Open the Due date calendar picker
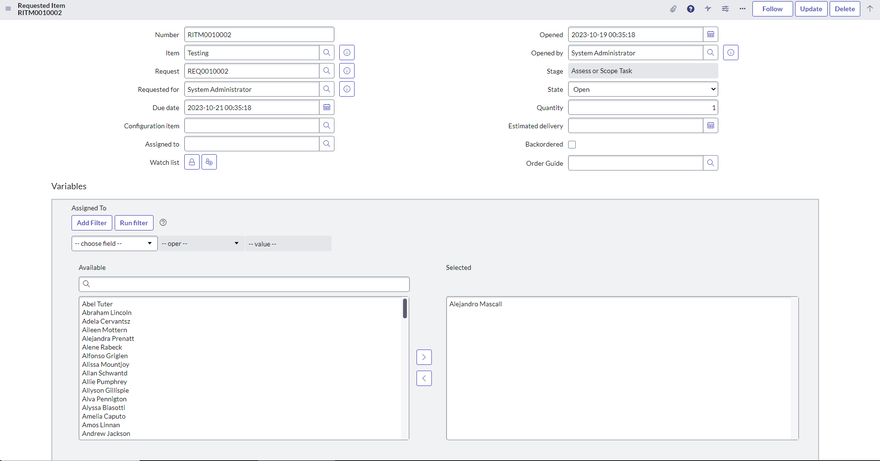This screenshot has width=880, height=461. coord(327,107)
